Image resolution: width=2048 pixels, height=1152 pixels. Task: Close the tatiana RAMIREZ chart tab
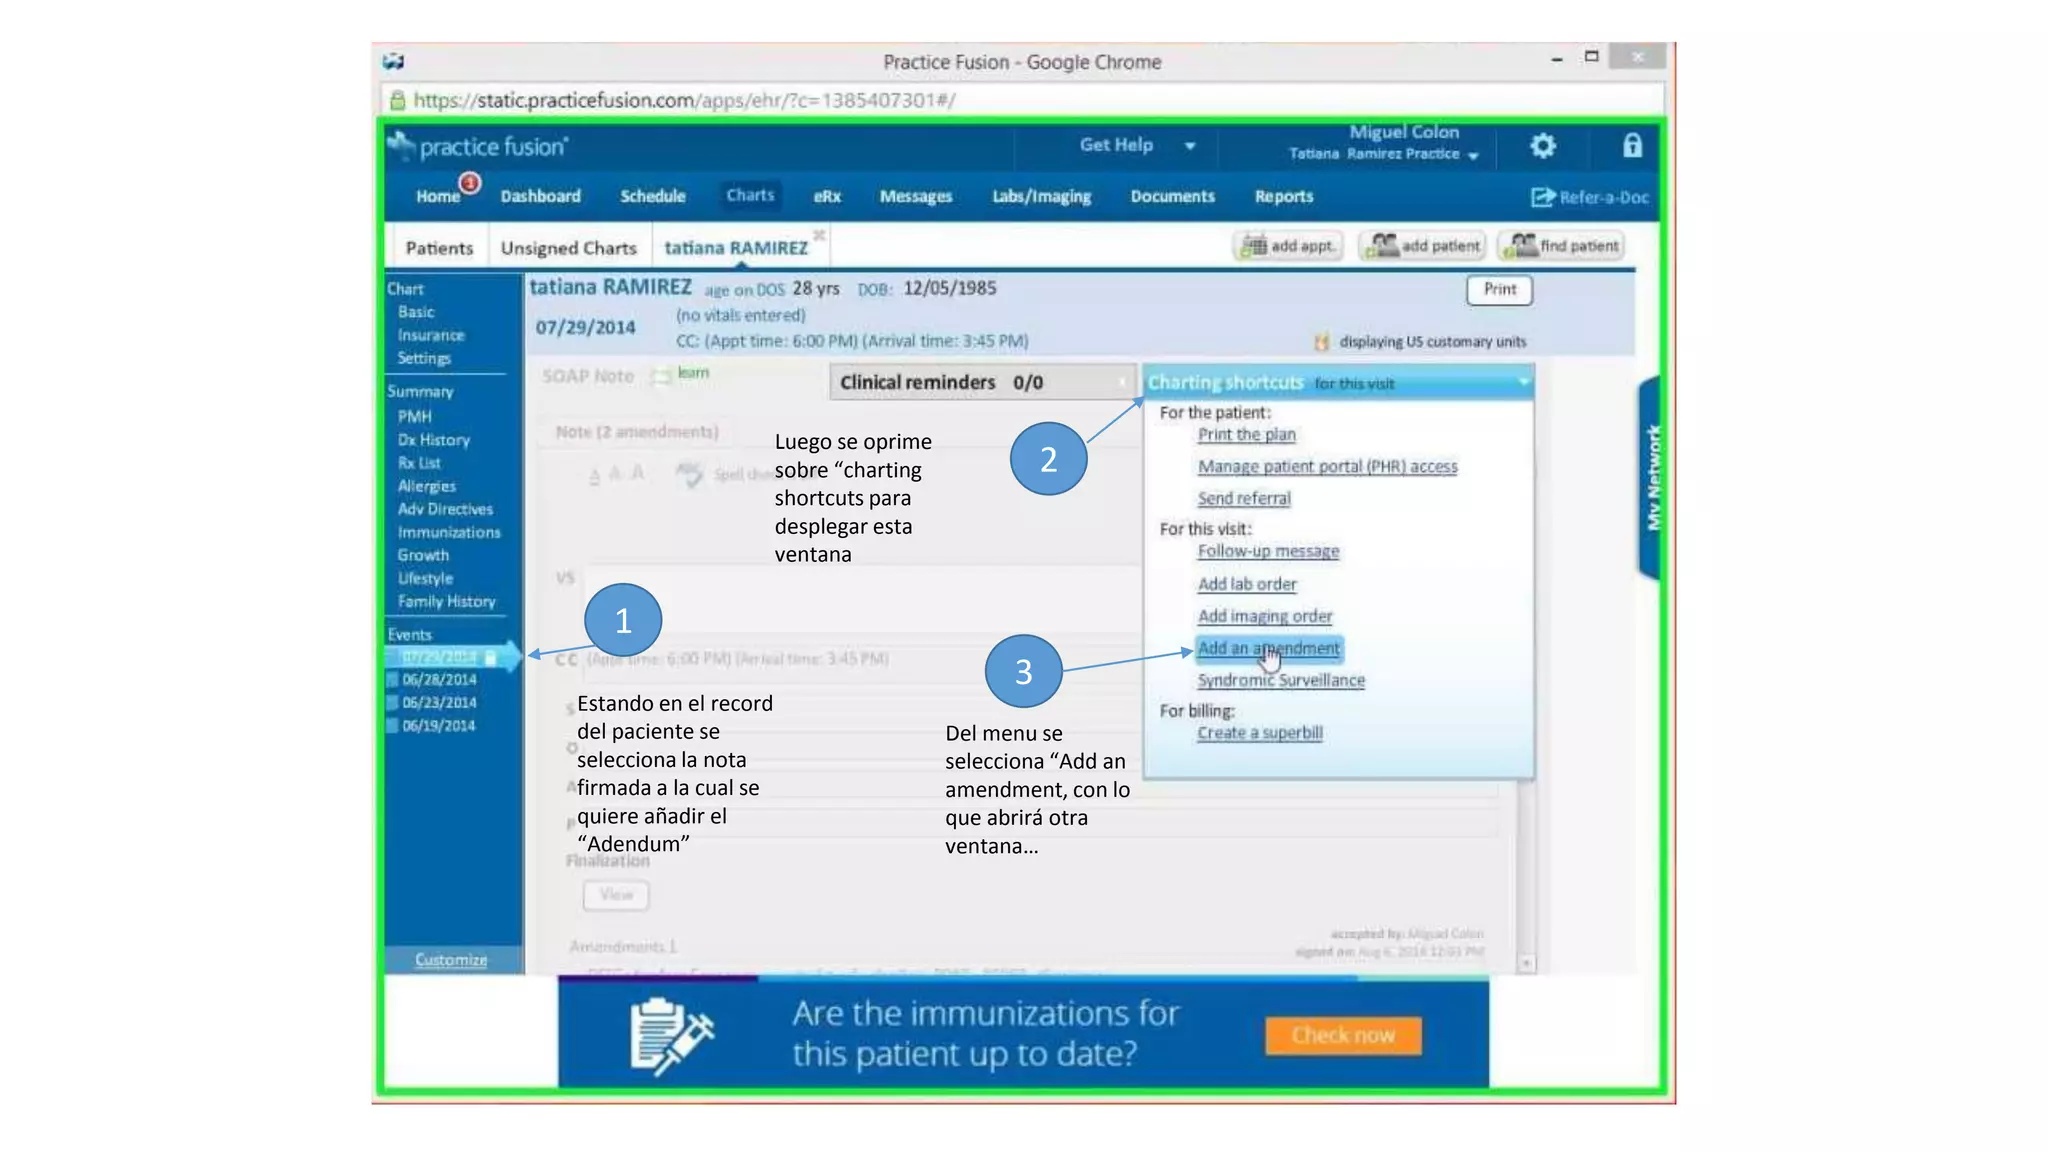point(819,235)
